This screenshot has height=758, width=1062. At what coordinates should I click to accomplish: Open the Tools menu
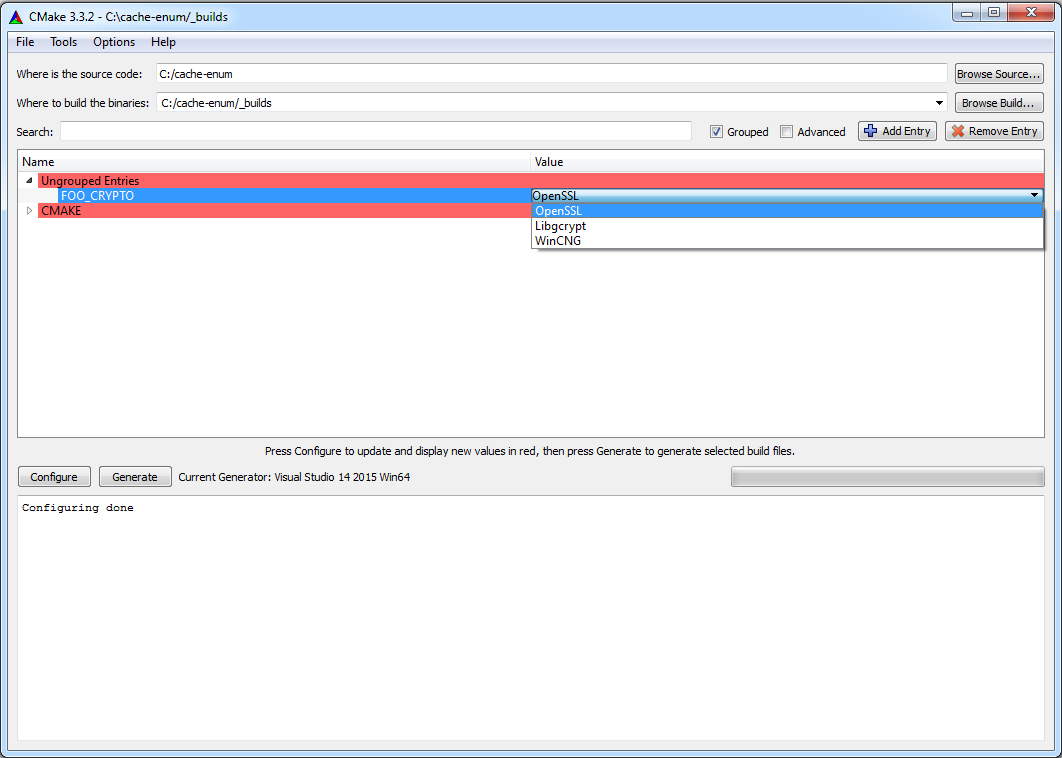click(x=63, y=42)
